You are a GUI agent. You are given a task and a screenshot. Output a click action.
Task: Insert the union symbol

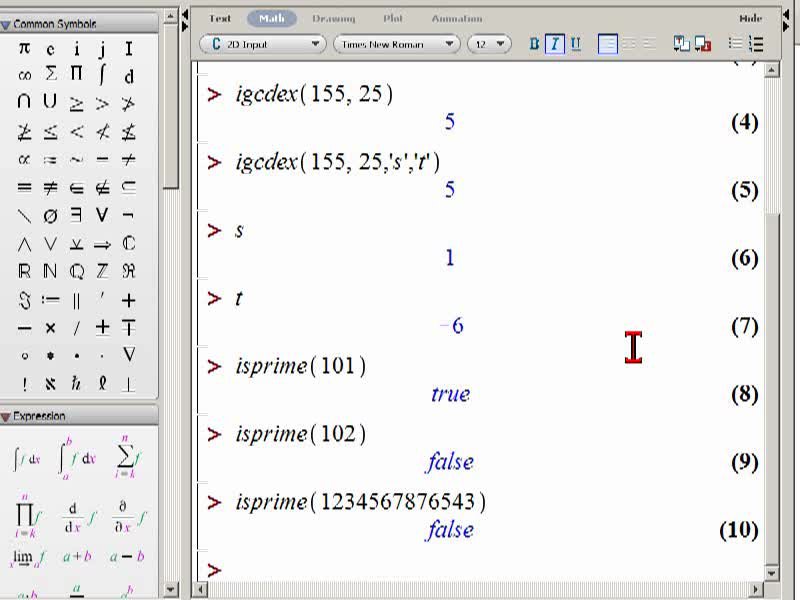point(50,102)
